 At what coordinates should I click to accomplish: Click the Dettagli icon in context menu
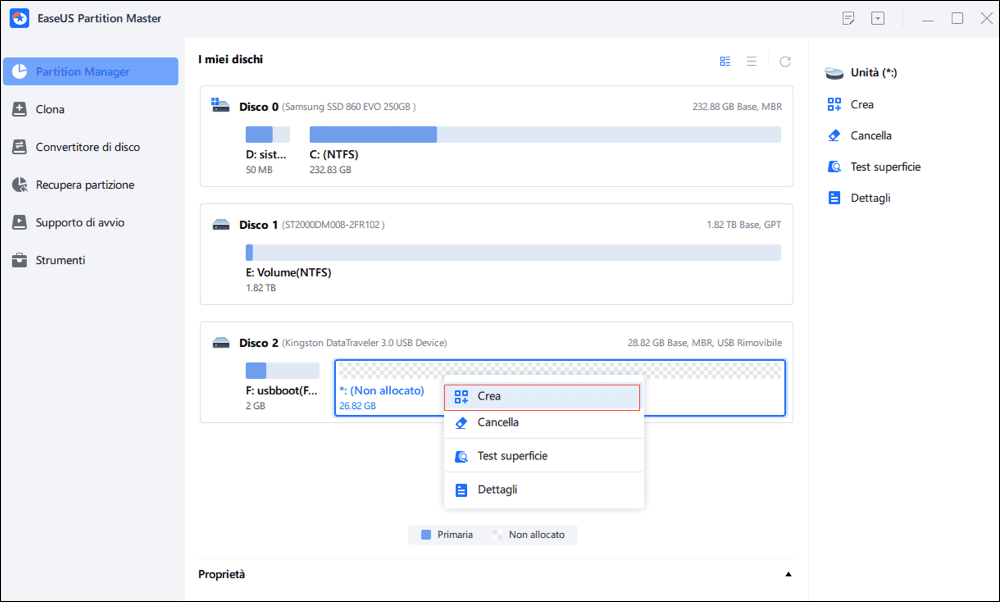(461, 490)
